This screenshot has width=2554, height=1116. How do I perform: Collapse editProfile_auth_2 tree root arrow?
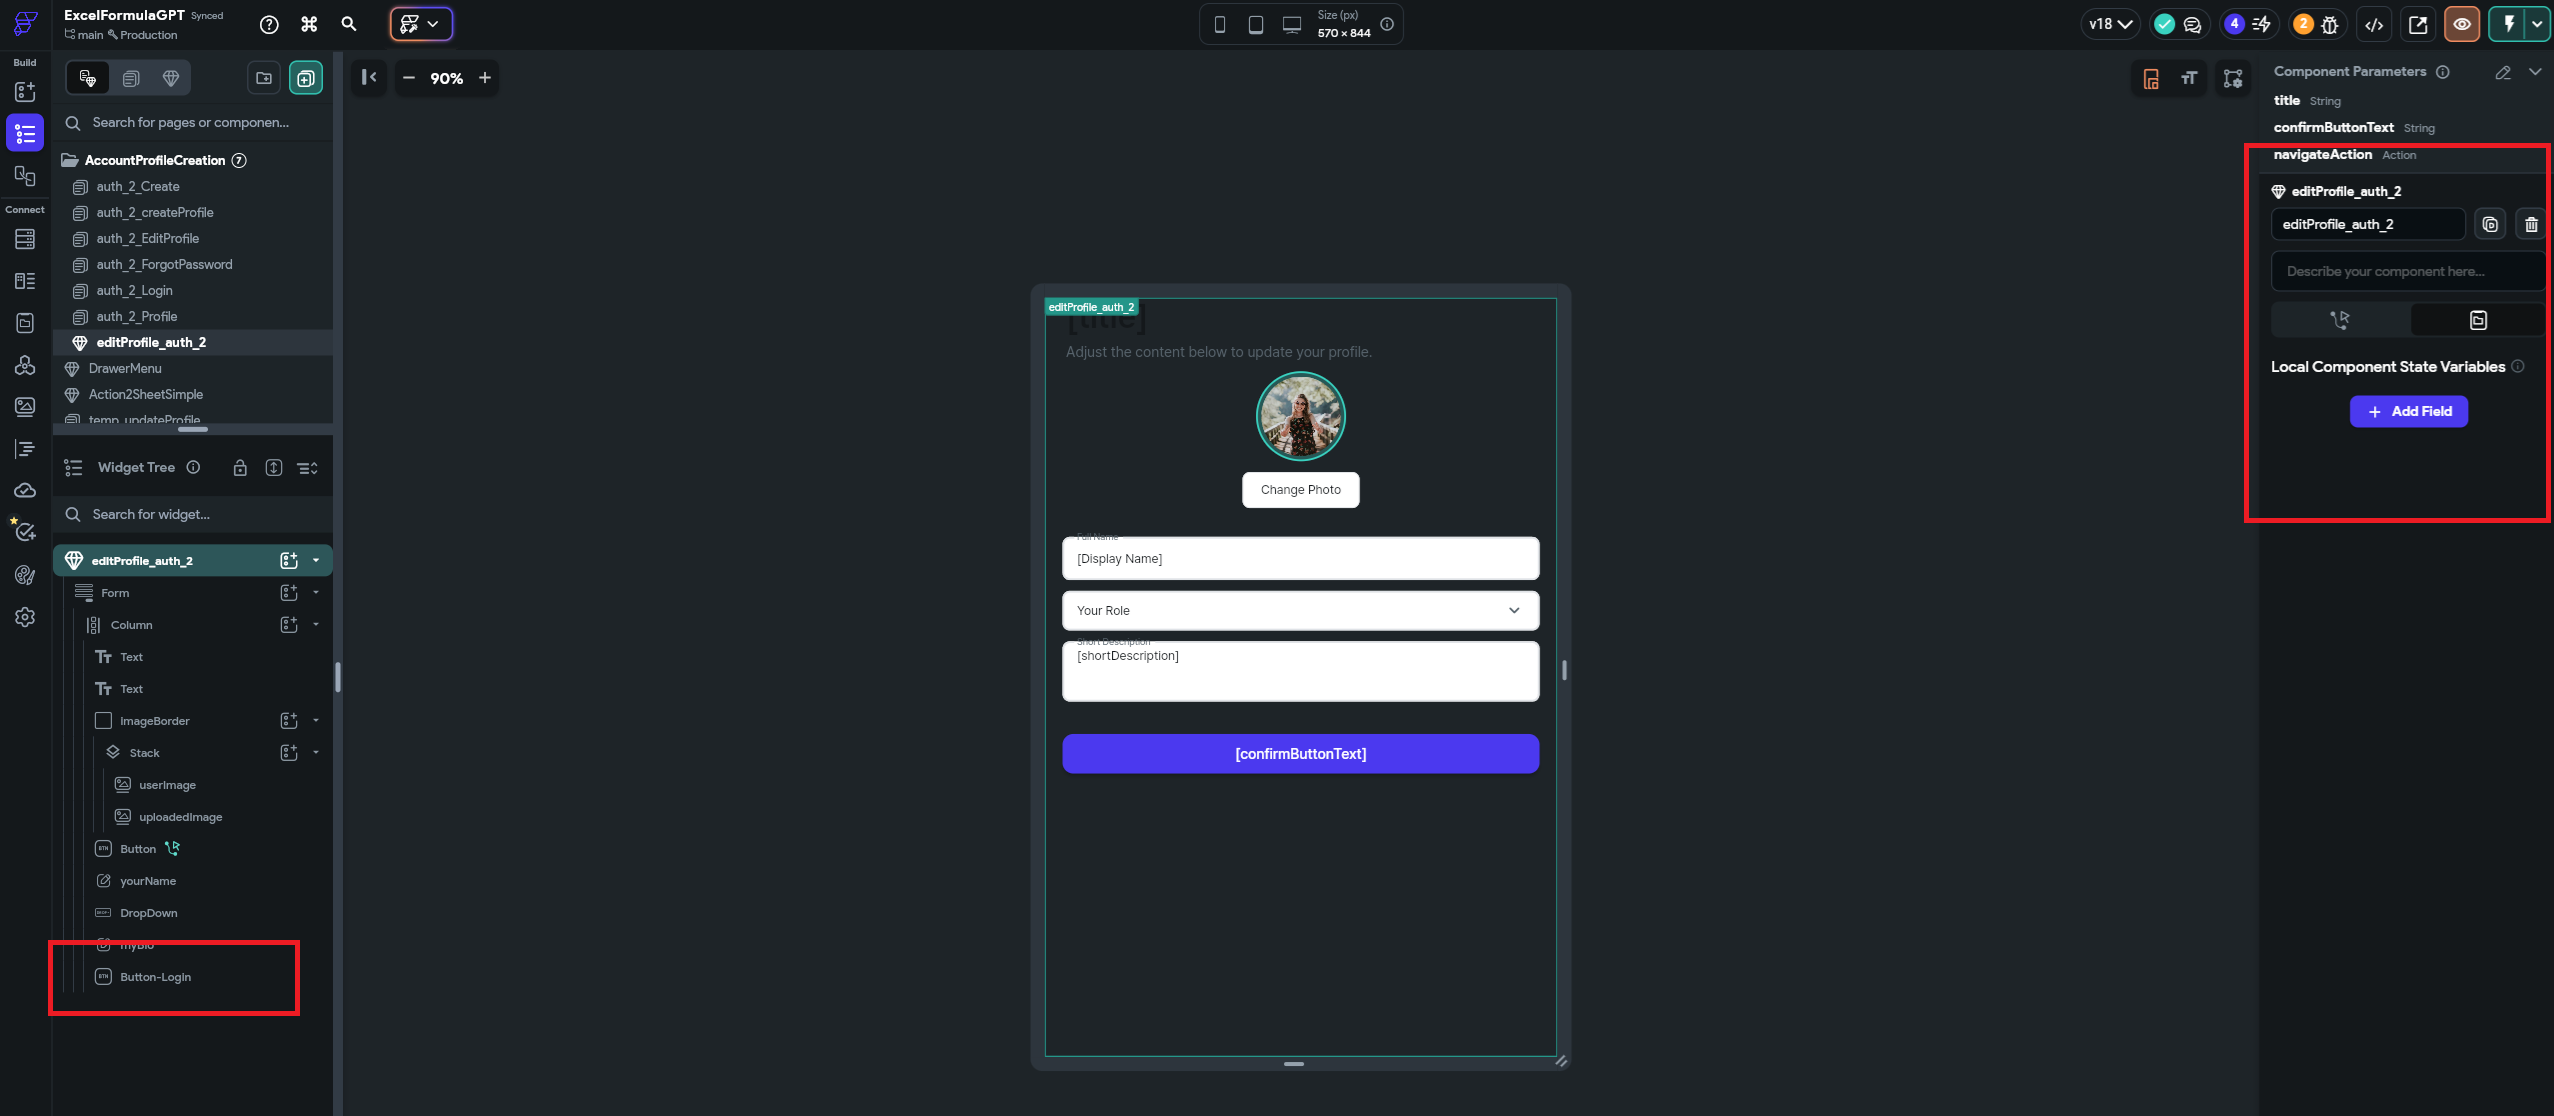click(x=316, y=560)
